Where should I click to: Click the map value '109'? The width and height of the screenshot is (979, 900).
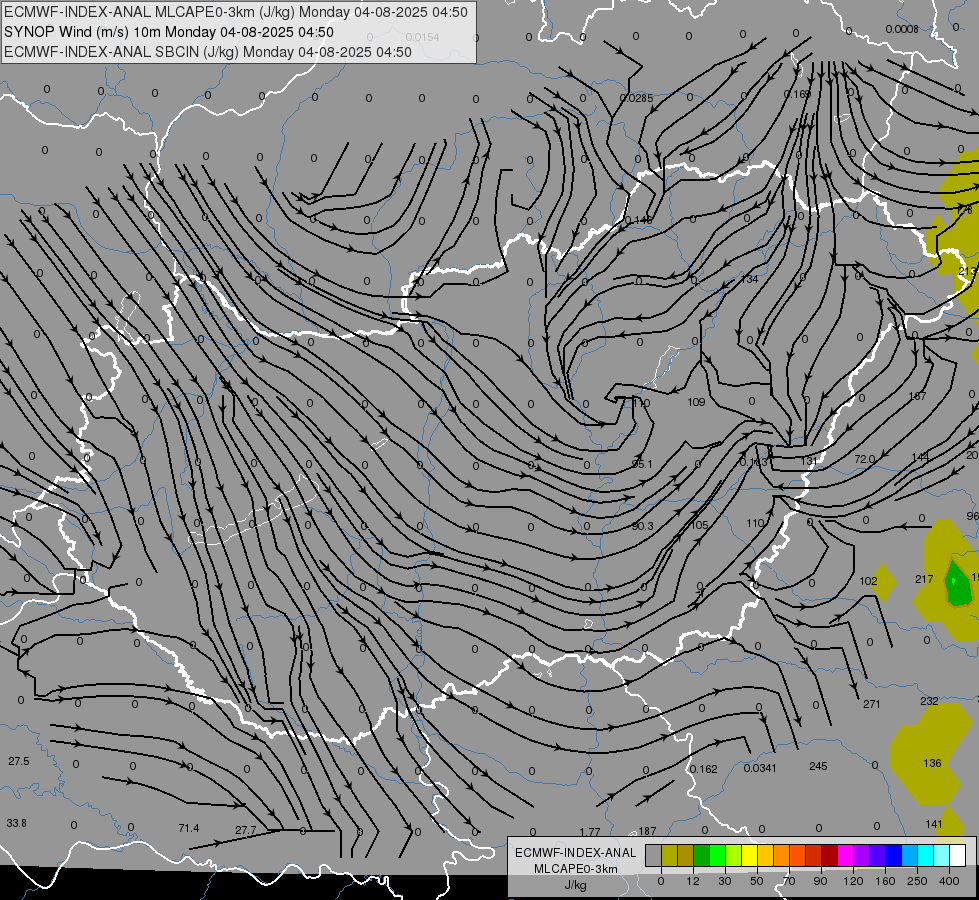pos(696,402)
